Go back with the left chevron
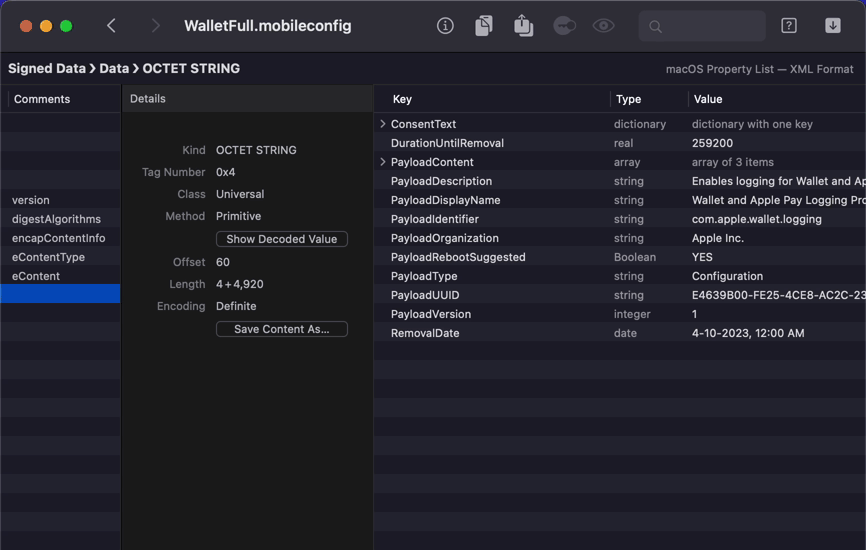The image size is (866, 550). coord(111,25)
